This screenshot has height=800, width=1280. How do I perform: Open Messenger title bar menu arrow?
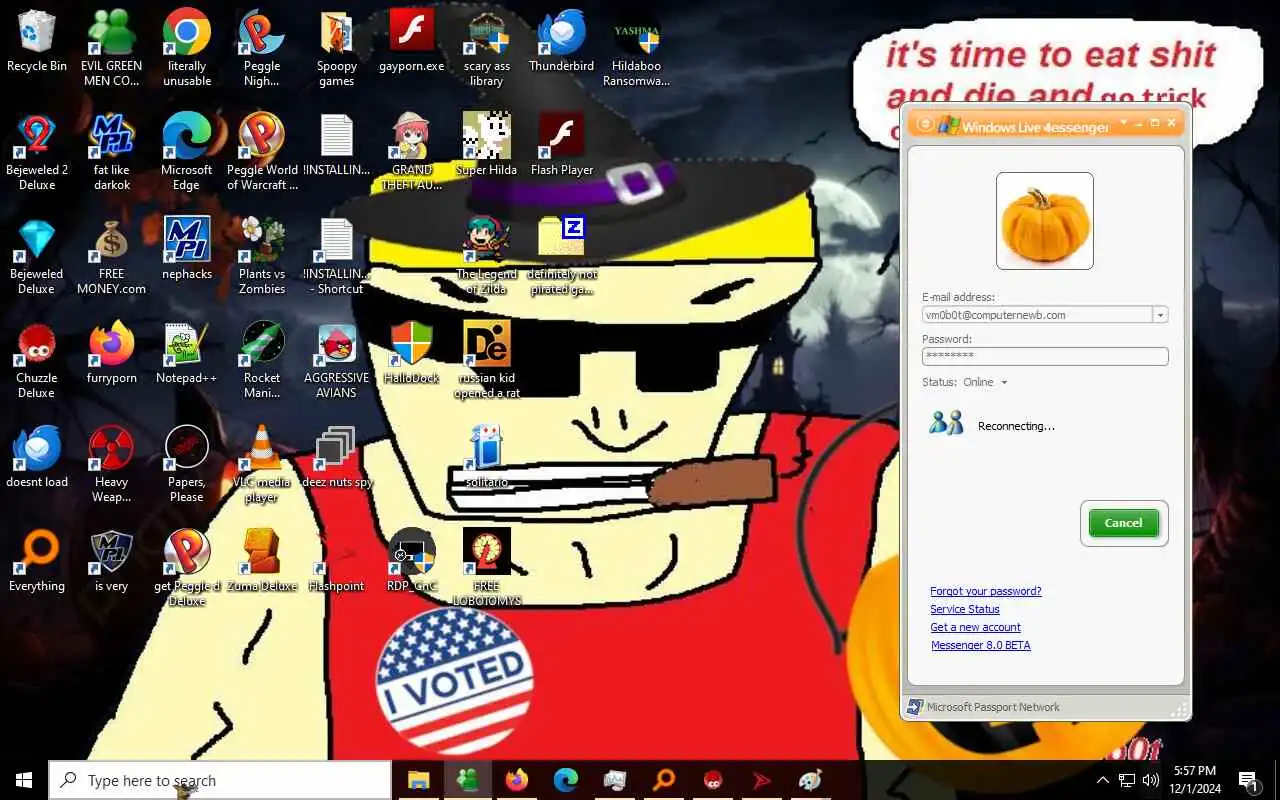click(1123, 124)
